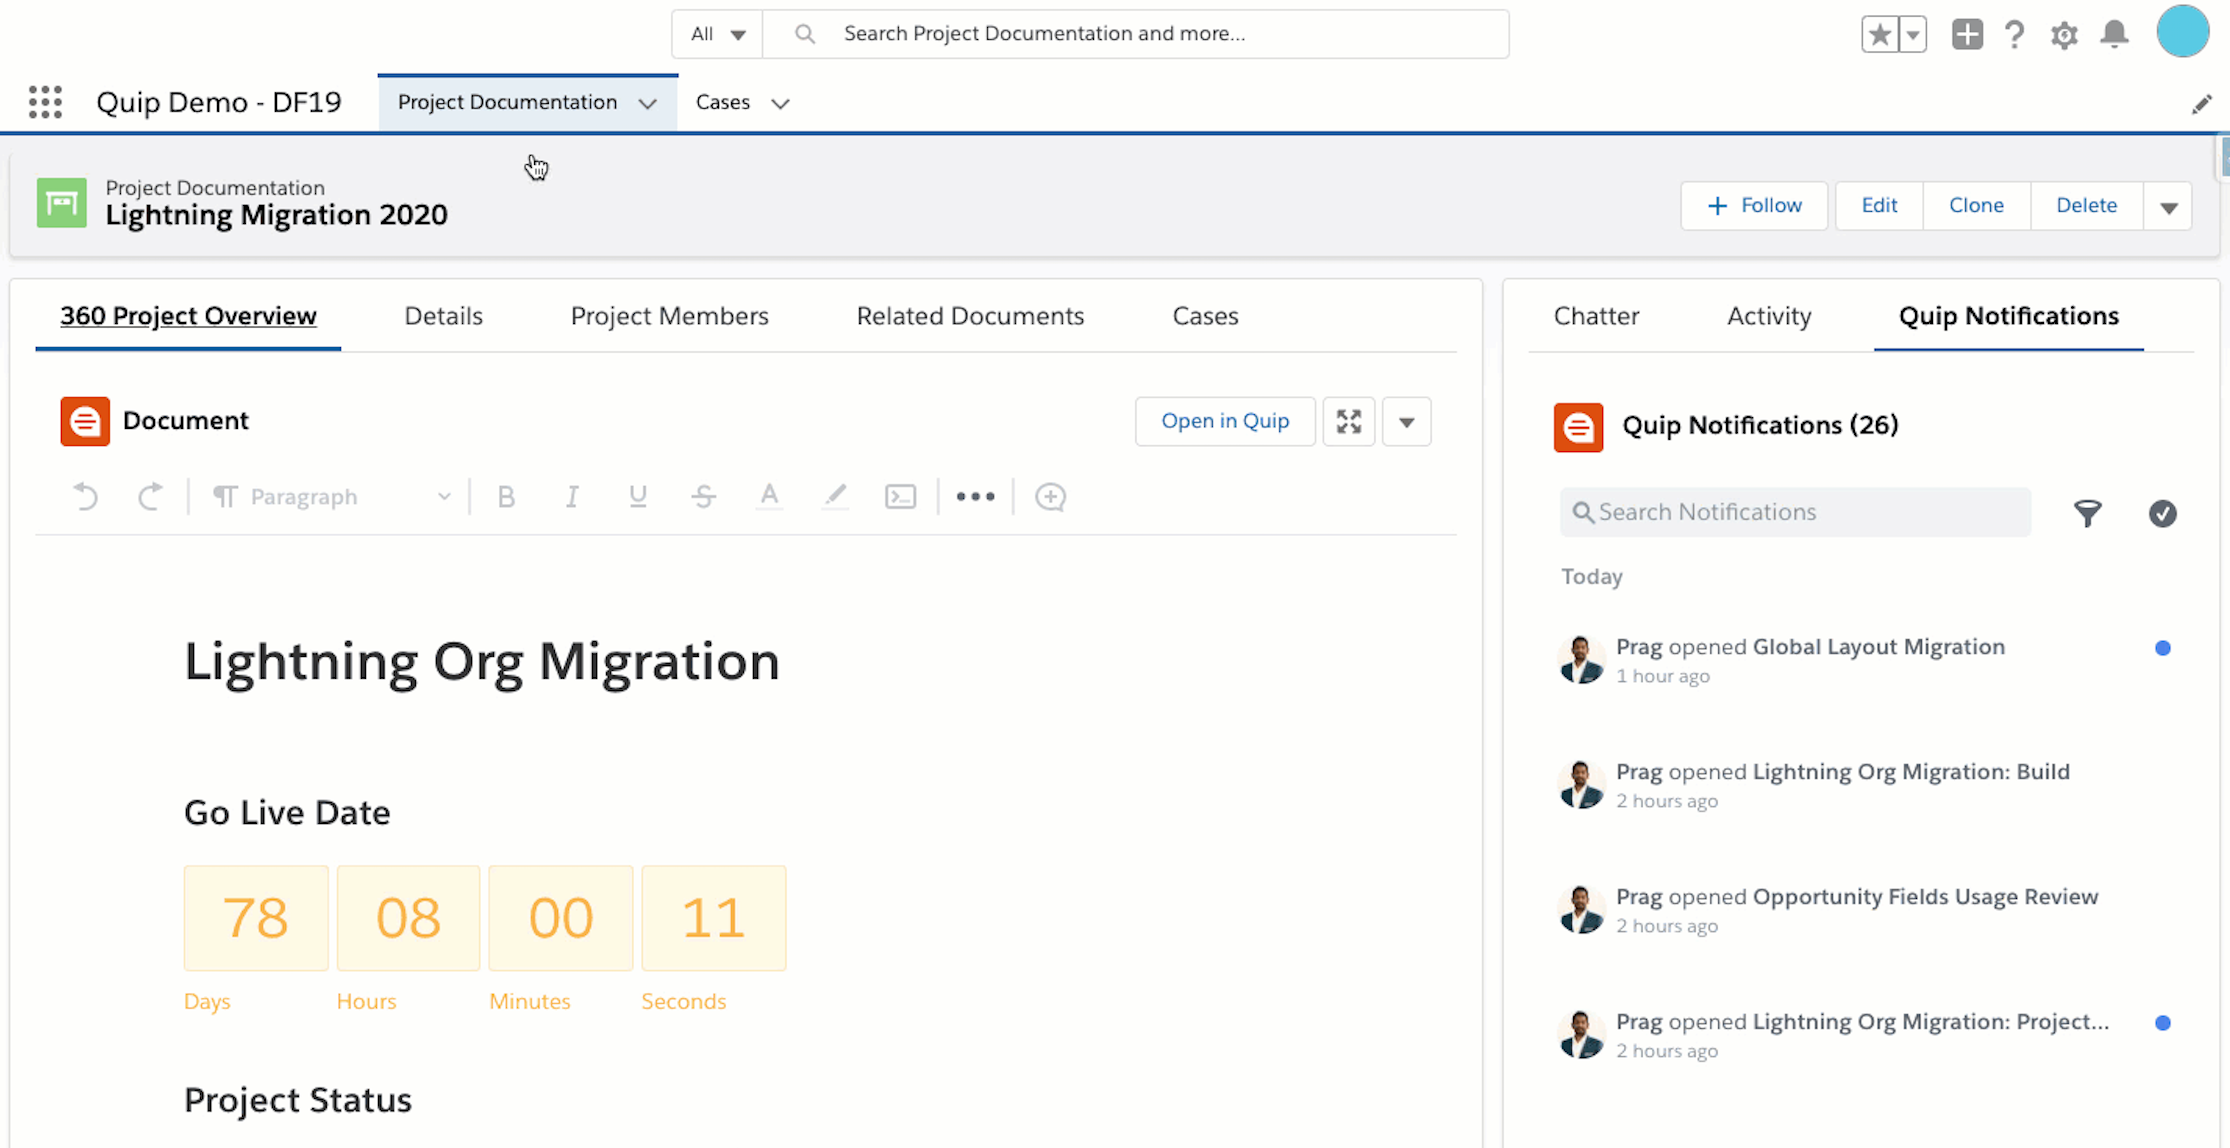Click the Delete button

[x=2086, y=205]
